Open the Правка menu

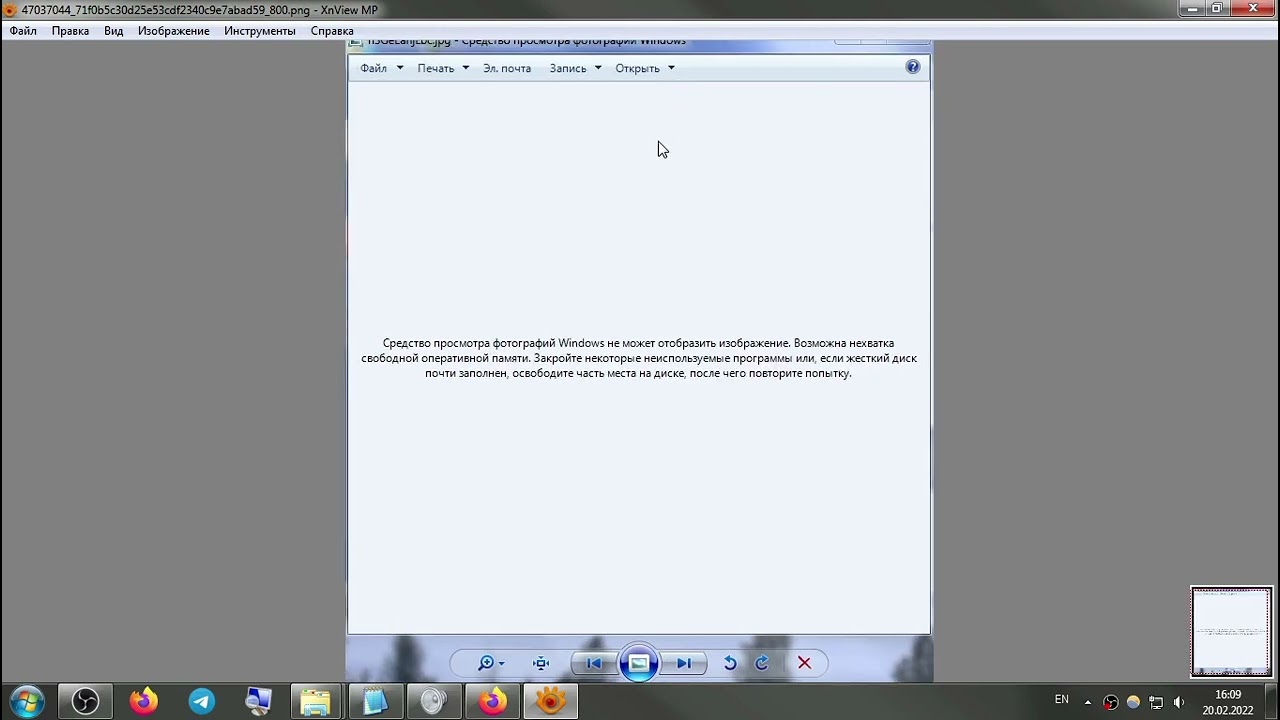(x=70, y=31)
